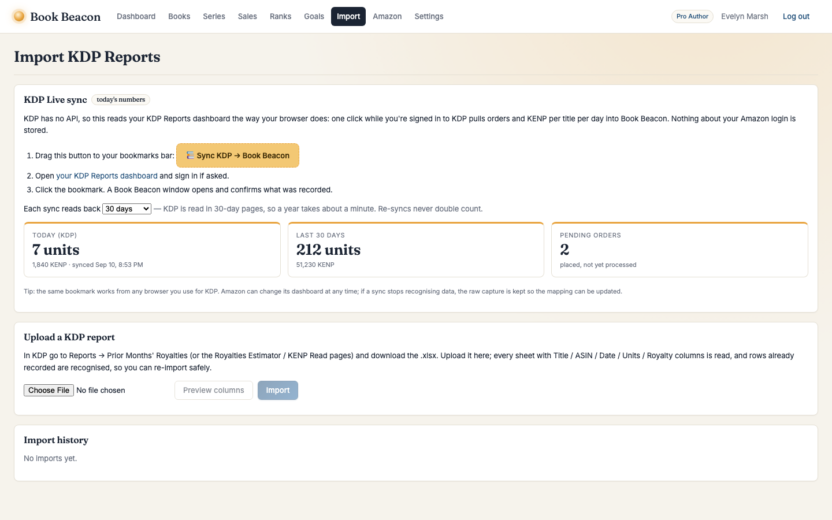Viewport: 832px width, 520px height.
Task: Open the Dashboard page
Action: pyautogui.click(x=136, y=16)
